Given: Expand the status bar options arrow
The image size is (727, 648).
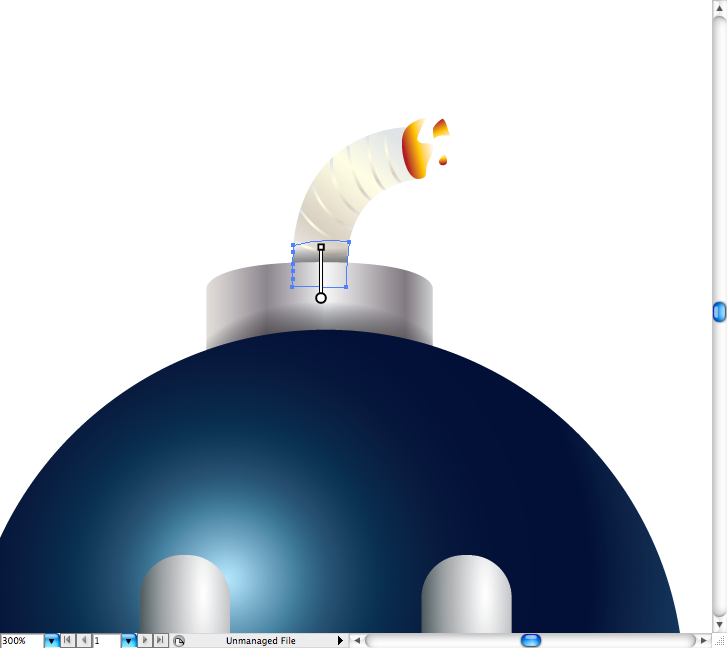Looking at the screenshot, I should point(340,640).
